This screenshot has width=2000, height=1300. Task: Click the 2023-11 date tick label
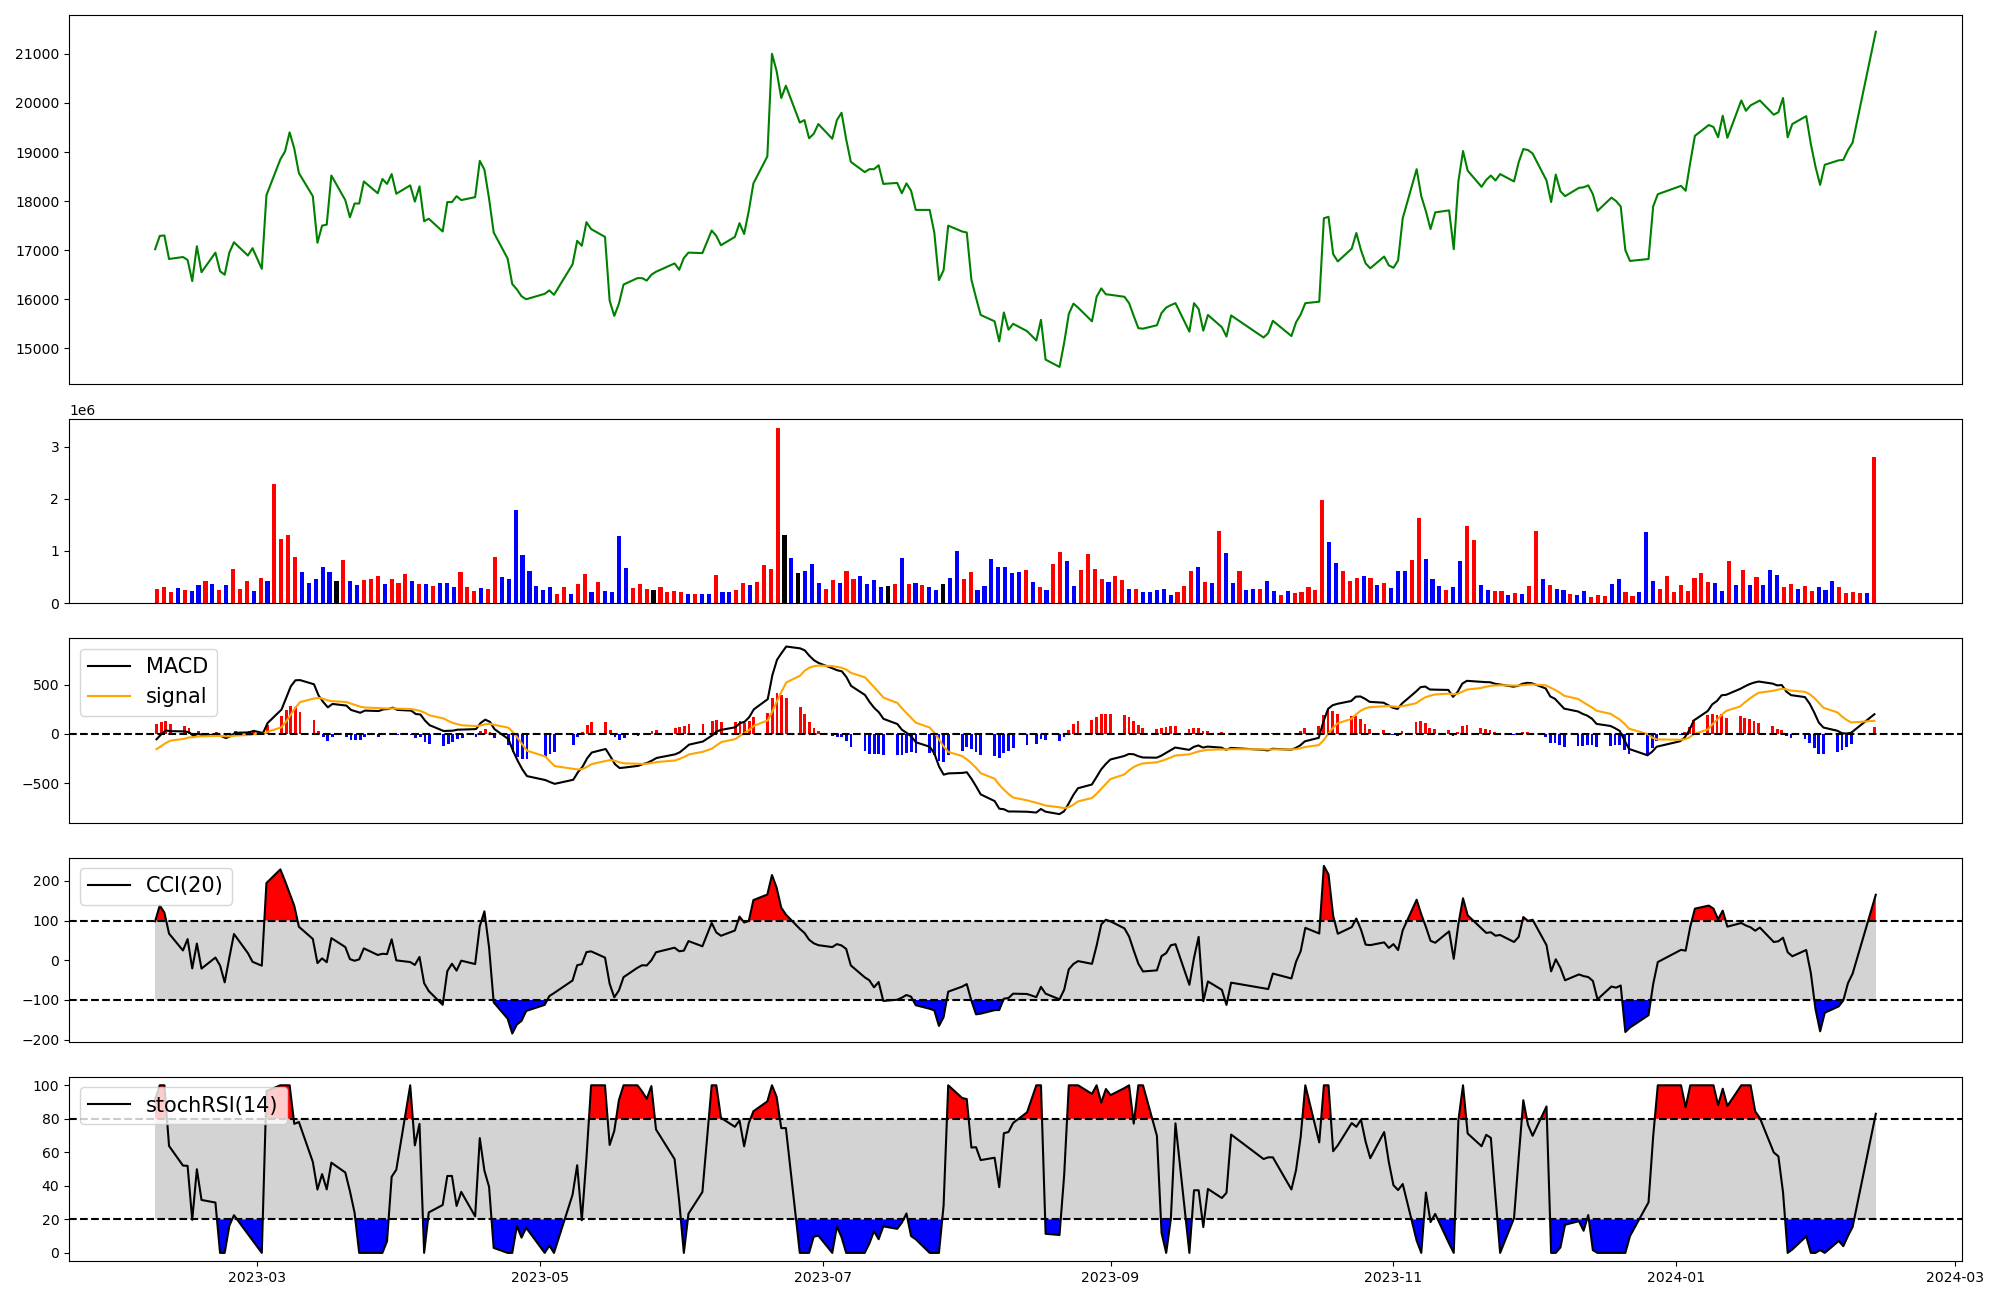(1393, 1277)
